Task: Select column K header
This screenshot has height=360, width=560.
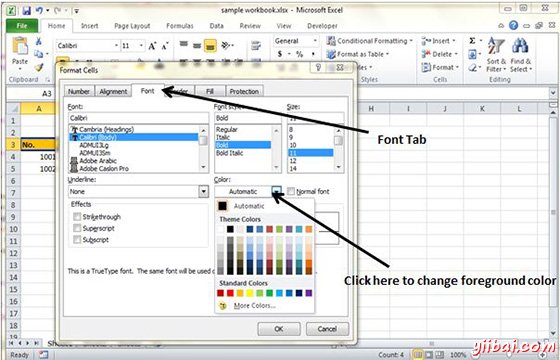Action: pyautogui.click(x=482, y=109)
